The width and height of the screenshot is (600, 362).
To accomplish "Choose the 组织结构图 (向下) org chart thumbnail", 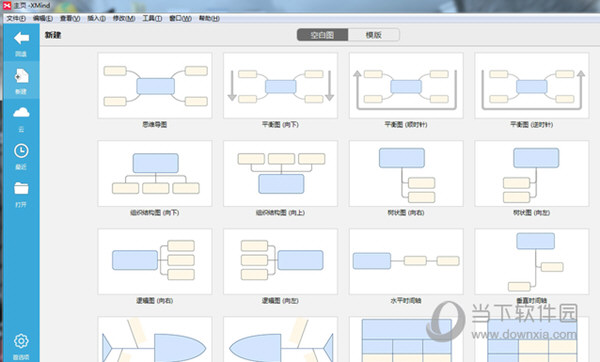I will click(155, 173).
